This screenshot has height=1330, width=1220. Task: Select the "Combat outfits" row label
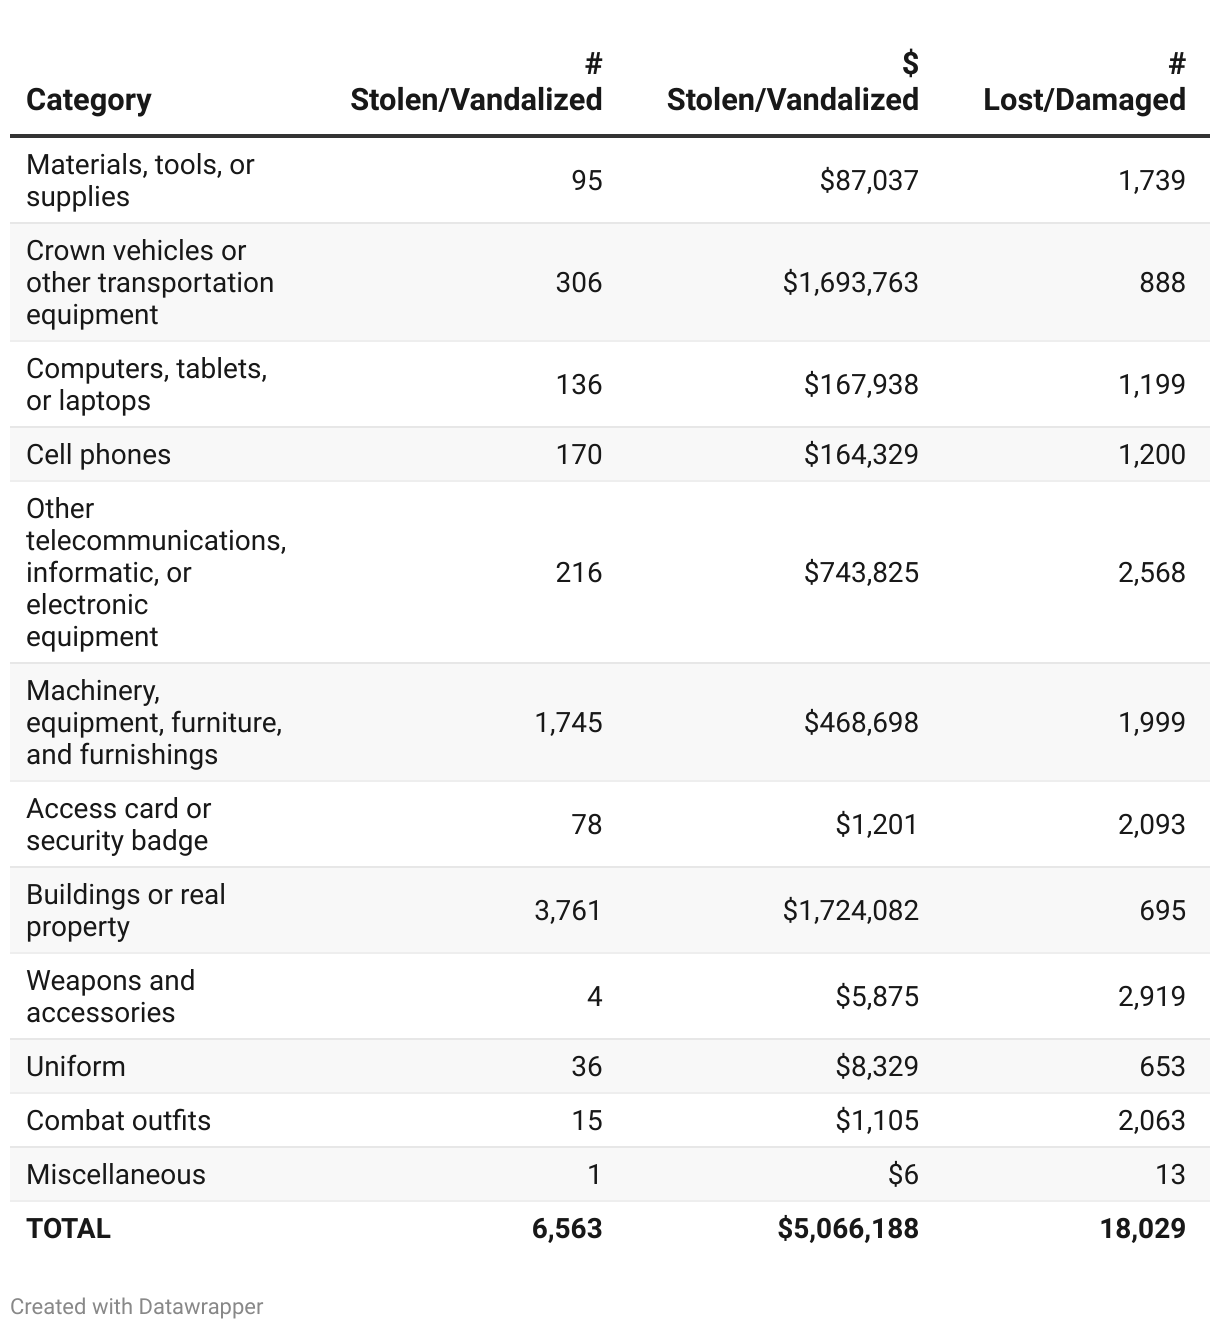point(118,1120)
